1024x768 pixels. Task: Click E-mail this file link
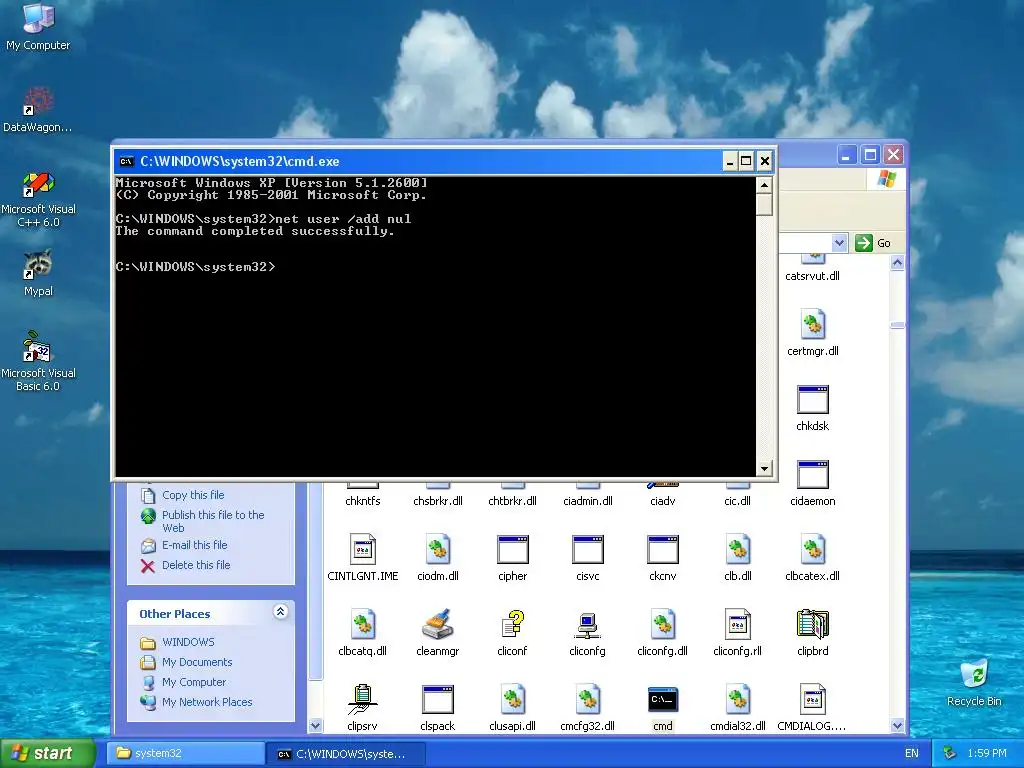click(x=195, y=545)
